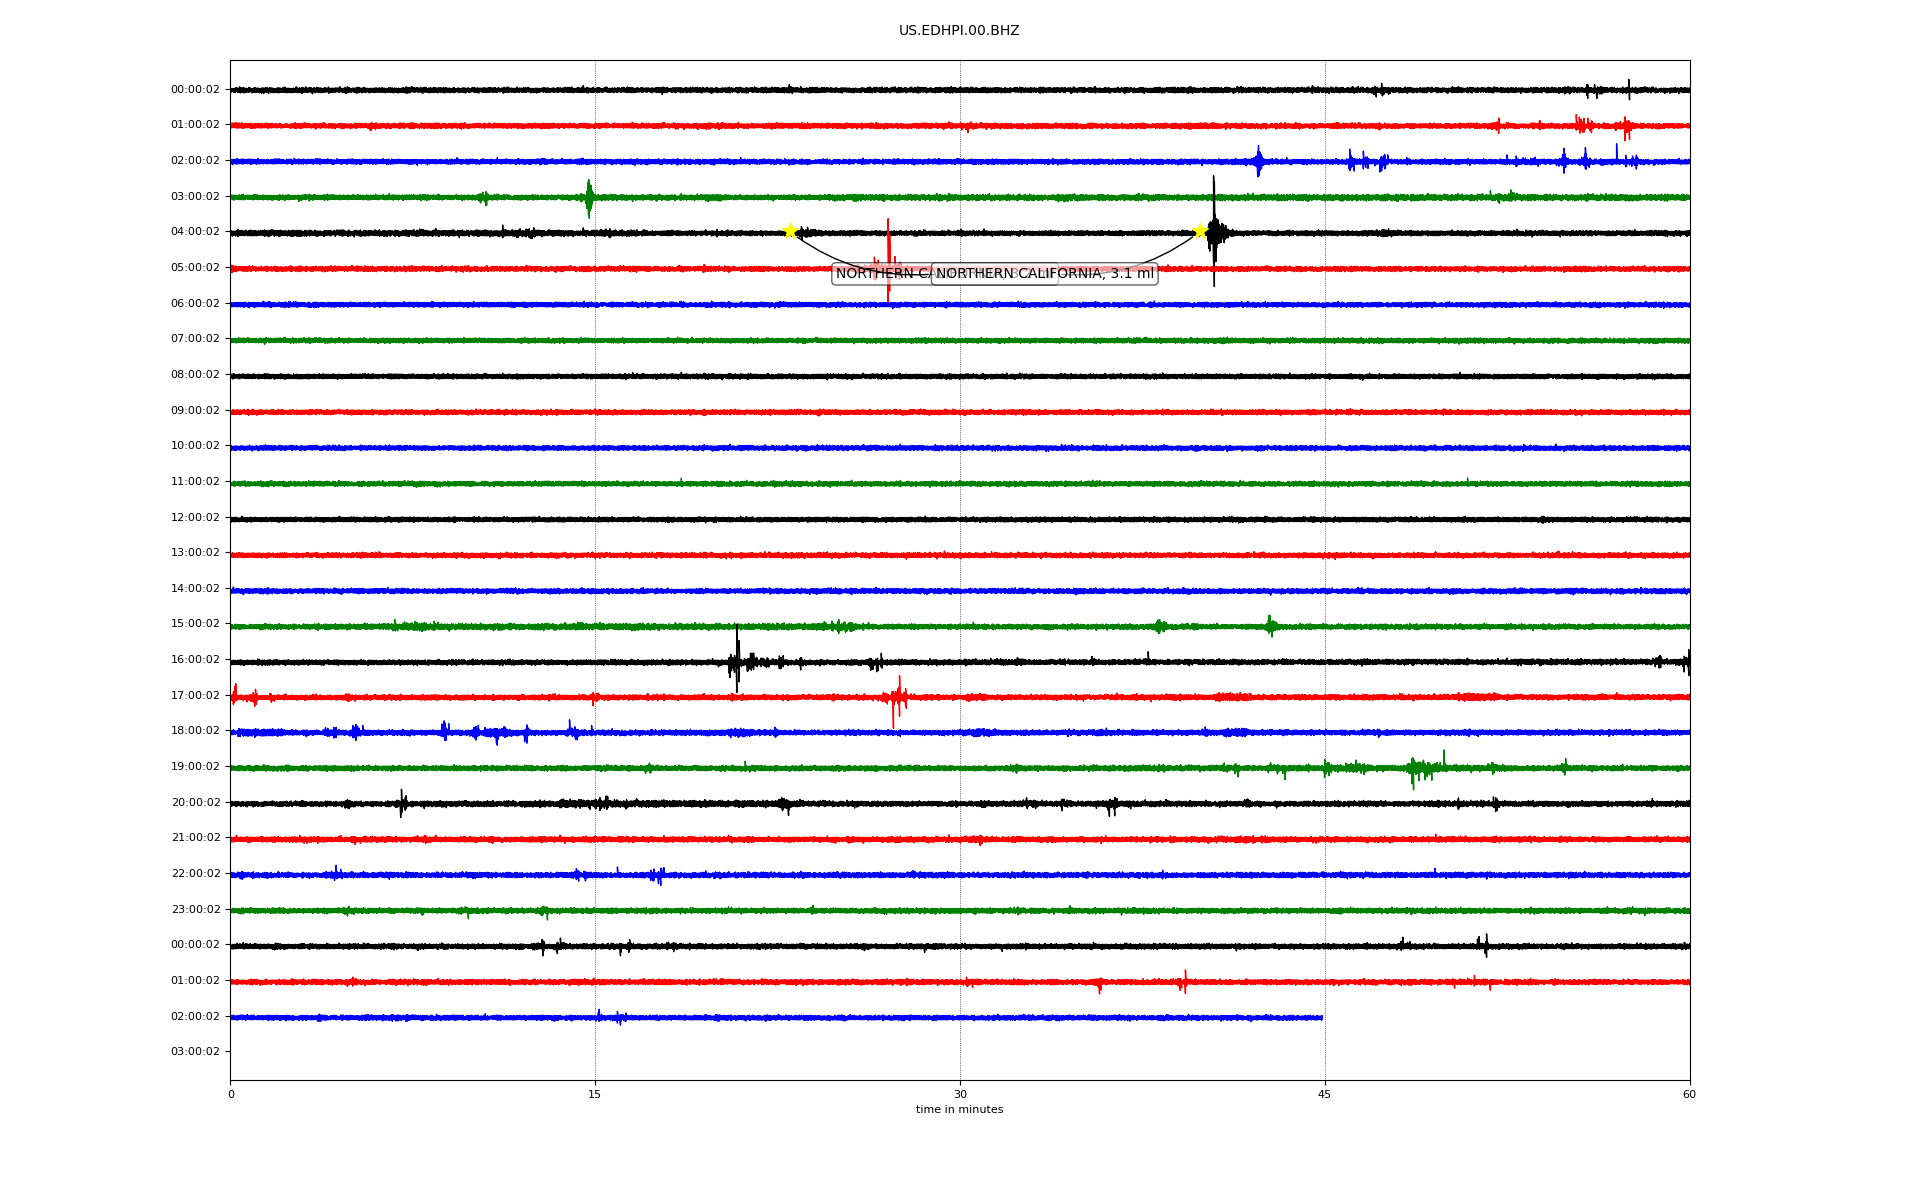Click the 30 tick label on x-axis
This screenshot has height=1200, width=1920.
point(960,1094)
